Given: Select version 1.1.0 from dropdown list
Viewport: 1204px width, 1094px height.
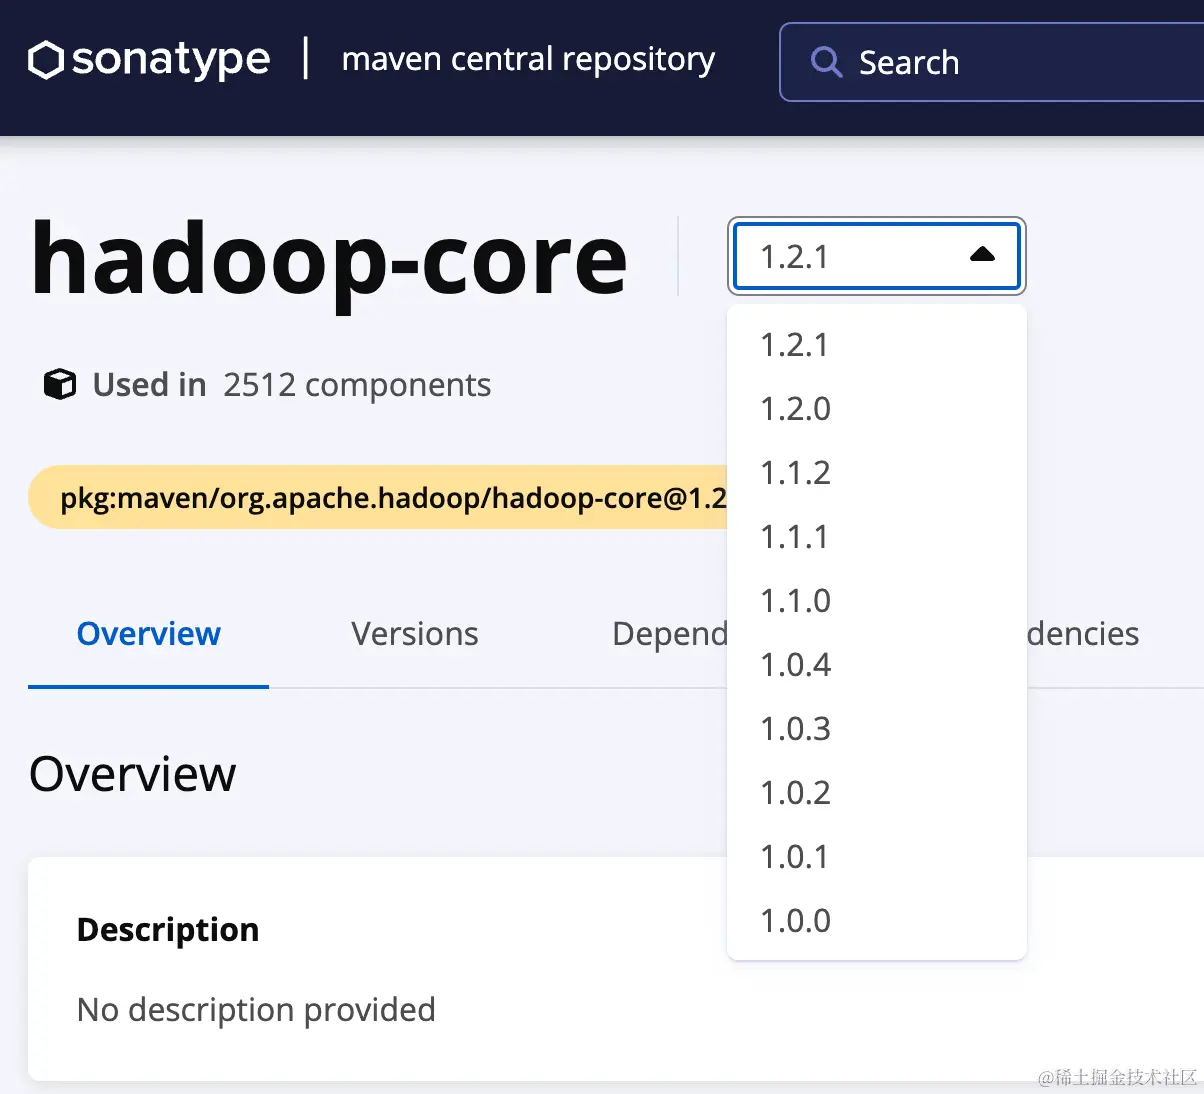Looking at the screenshot, I should coord(796,601).
